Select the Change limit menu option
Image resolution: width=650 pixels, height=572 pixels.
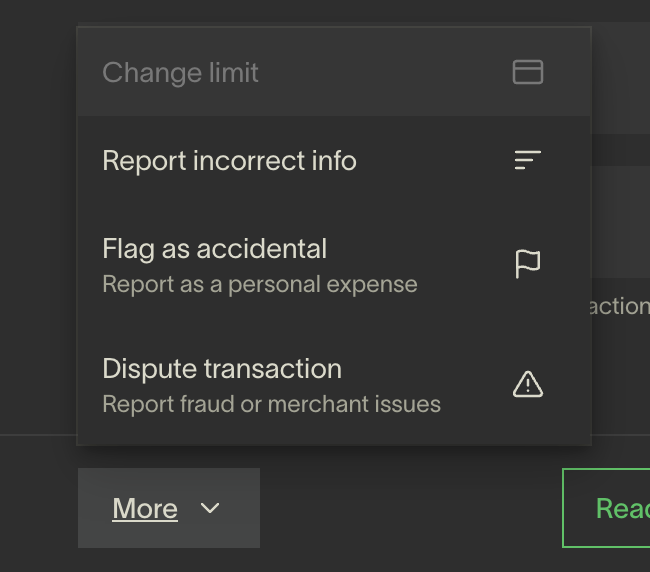click(181, 72)
